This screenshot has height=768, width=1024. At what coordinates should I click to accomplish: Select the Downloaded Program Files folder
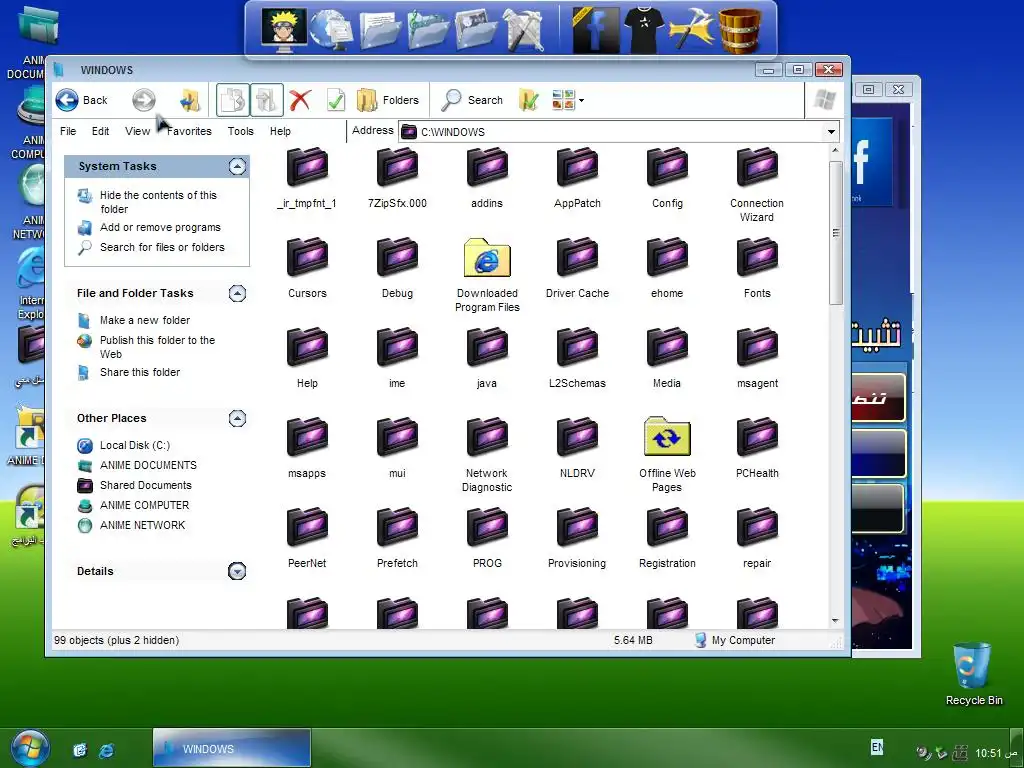click(x=487, y=275)
